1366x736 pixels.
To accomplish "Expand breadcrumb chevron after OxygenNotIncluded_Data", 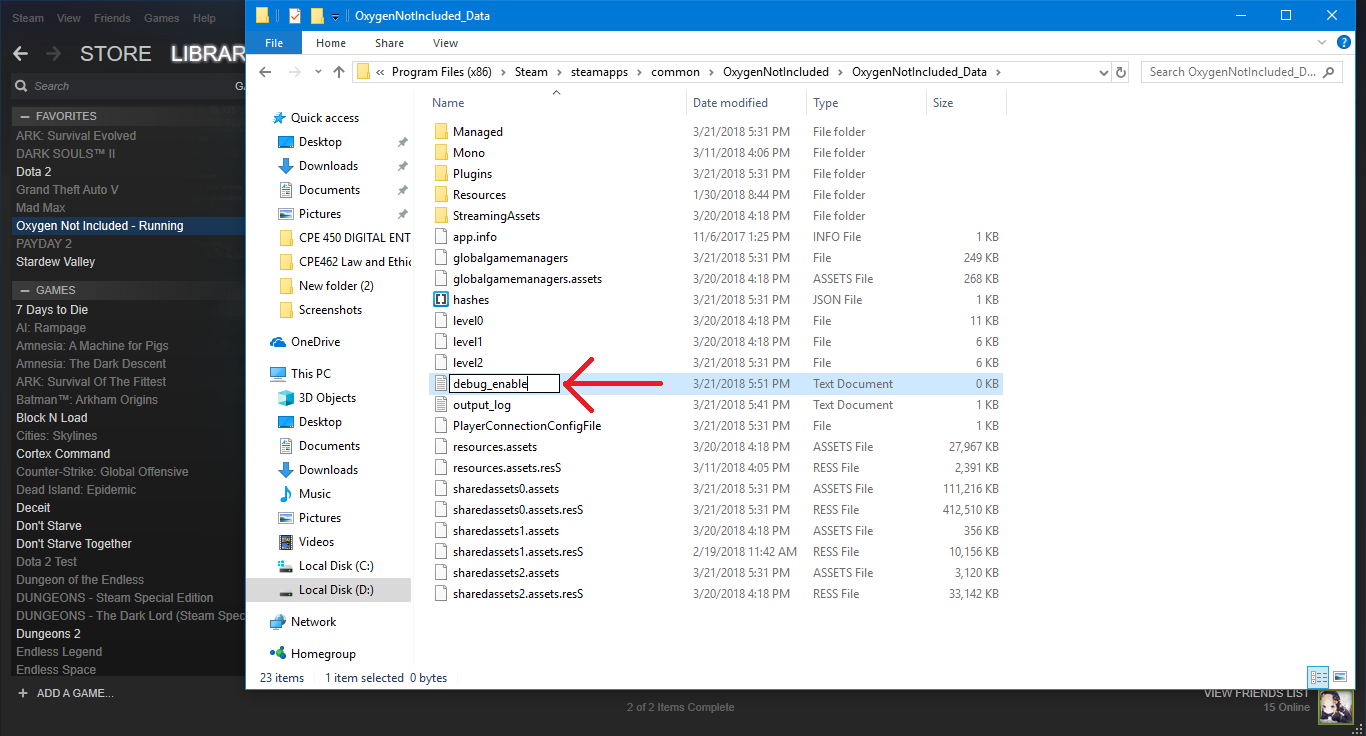I will [x=997, y=72].
